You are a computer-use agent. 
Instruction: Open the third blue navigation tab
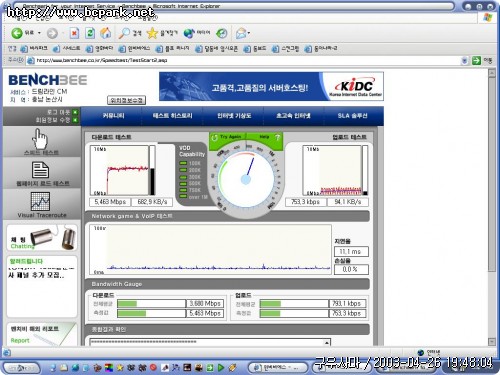pos(234,116)
